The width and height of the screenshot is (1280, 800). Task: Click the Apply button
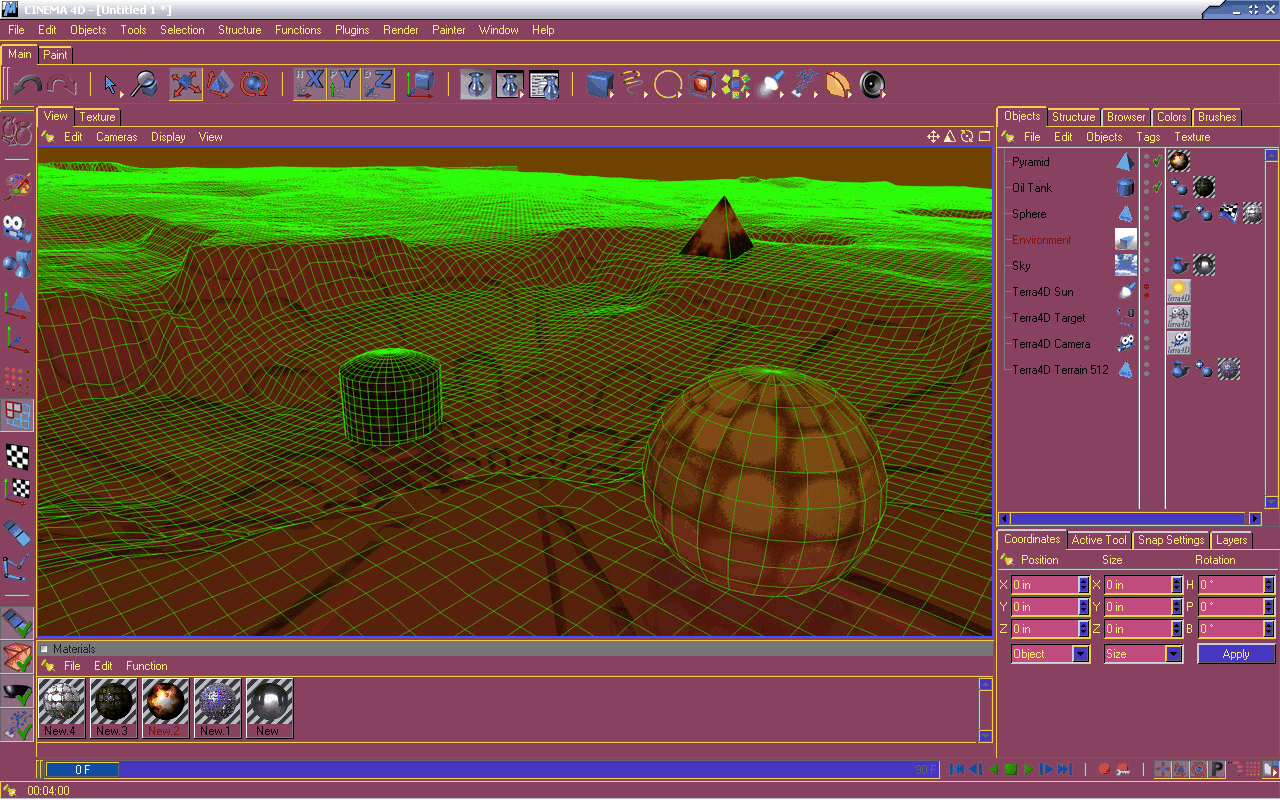[x=1236, y=654]
